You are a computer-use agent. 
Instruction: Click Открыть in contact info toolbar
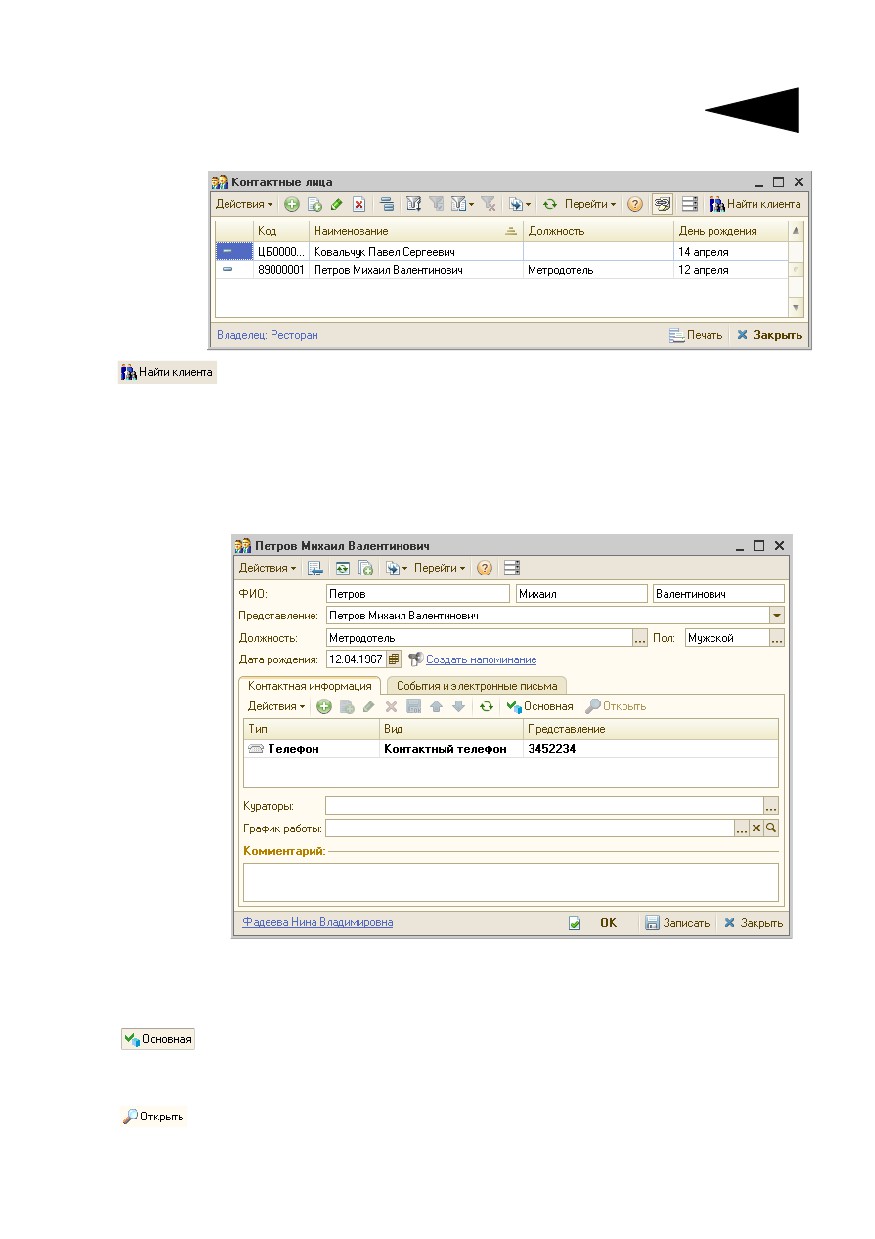616,706
